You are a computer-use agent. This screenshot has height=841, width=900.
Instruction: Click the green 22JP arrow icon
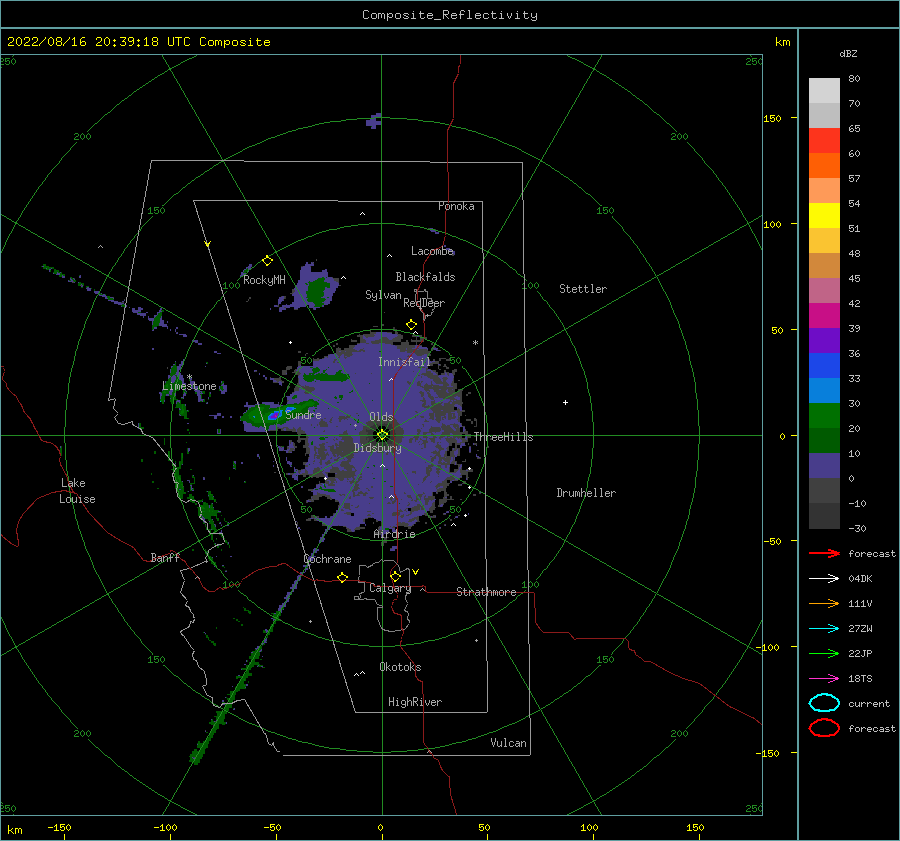pos(824,653)
